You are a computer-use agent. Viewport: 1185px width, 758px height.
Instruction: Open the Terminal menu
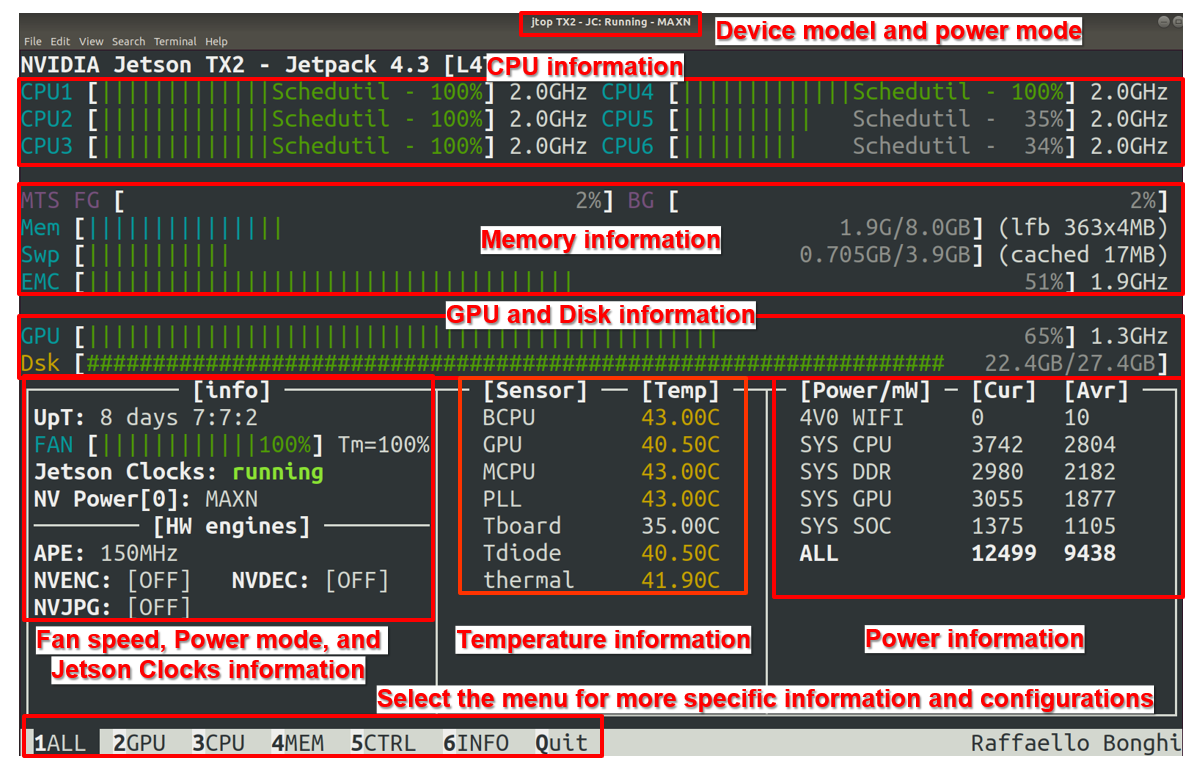[x=175, y=42]
